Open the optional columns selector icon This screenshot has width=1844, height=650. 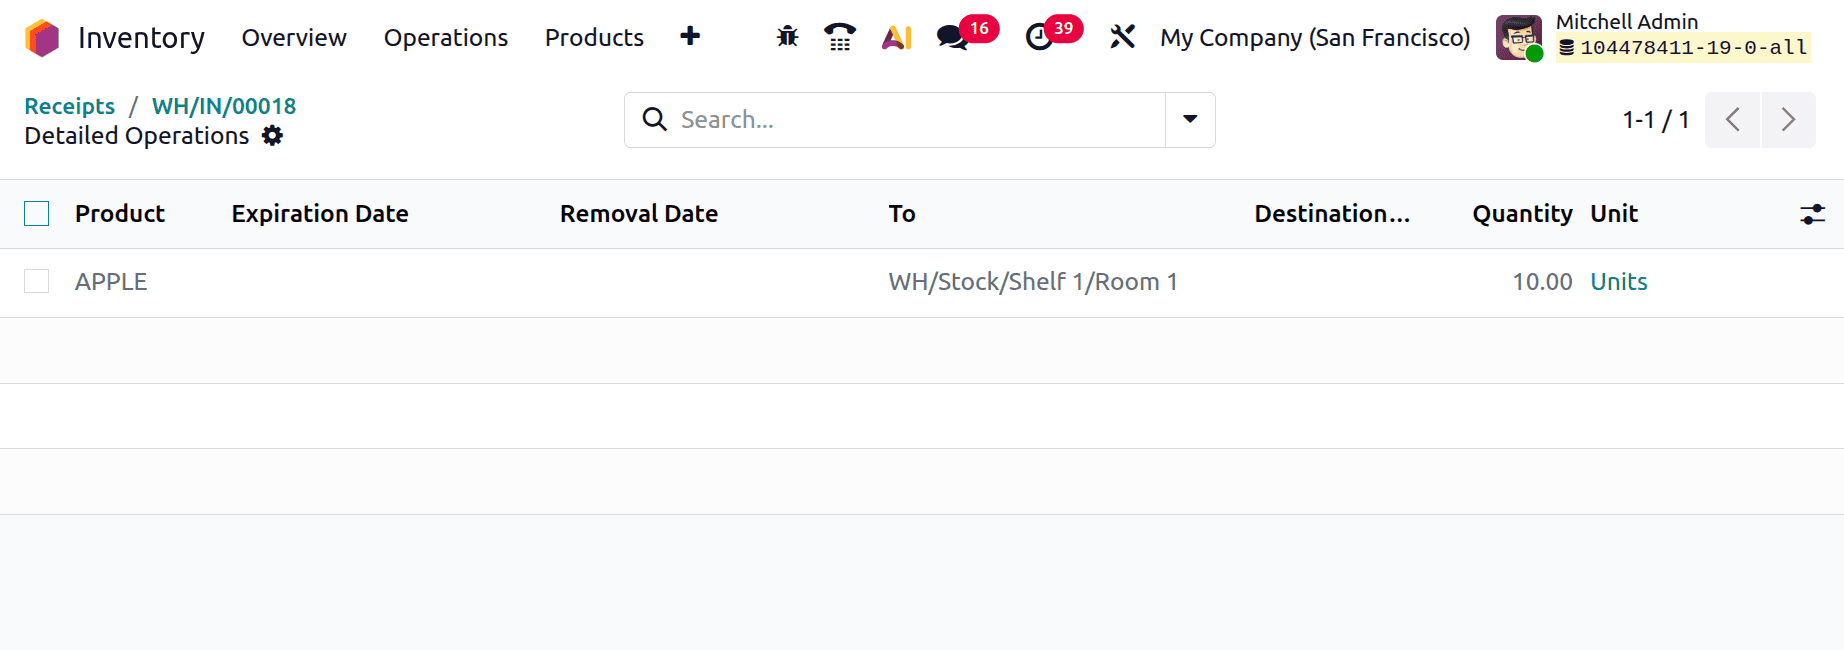pyautogui.click(x=1812, y=213)
